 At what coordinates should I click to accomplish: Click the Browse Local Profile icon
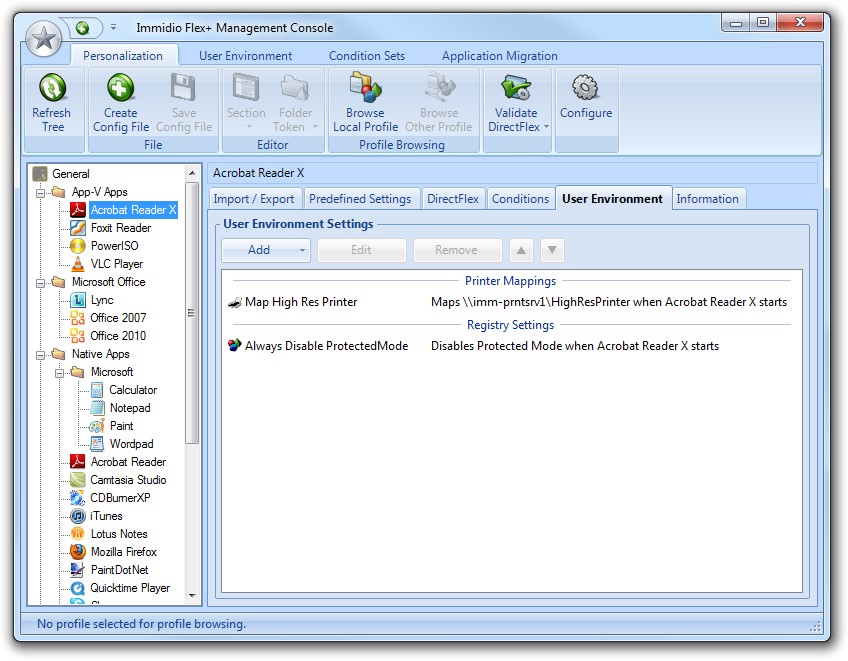coord(366,88)
